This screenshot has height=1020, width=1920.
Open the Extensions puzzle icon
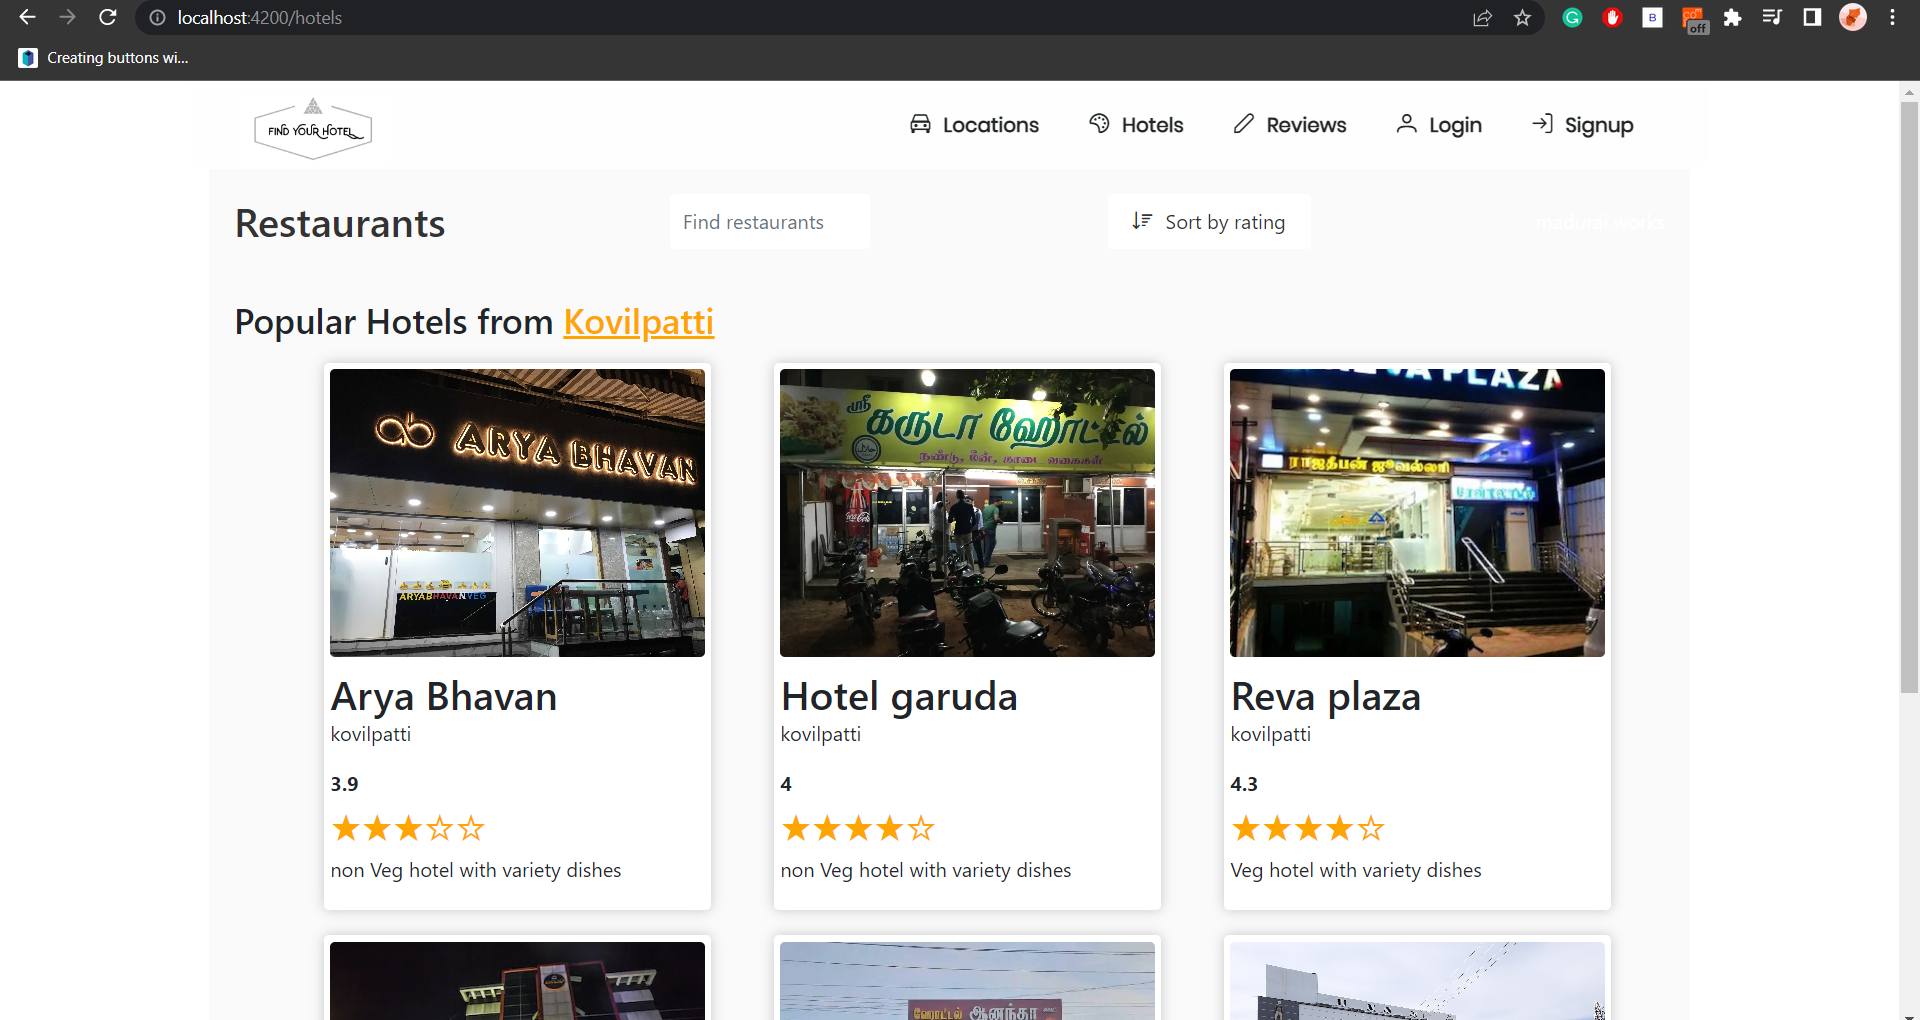point(1732,18)
